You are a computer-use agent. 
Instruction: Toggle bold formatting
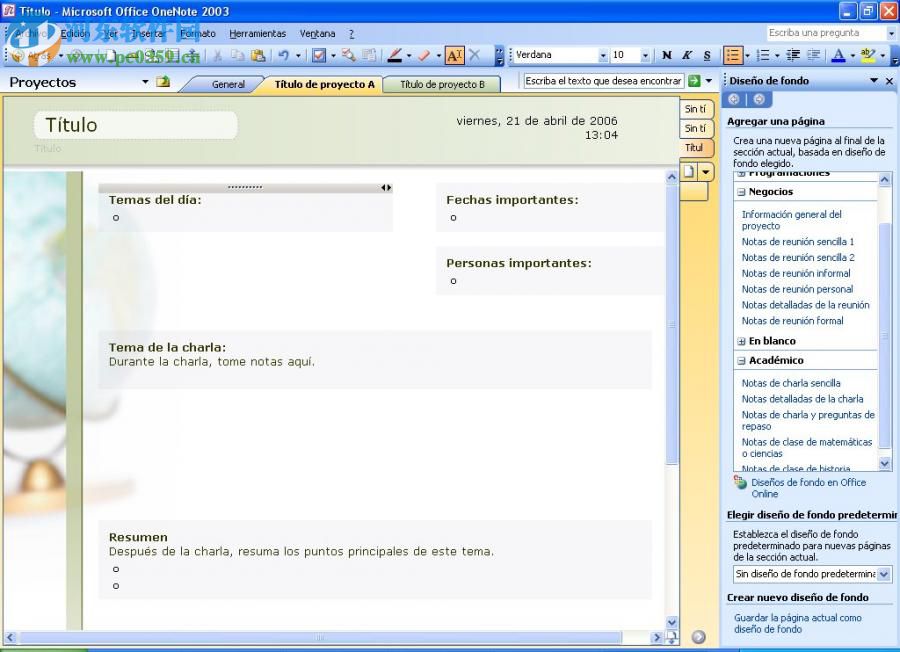pyautogui.click(x=666, y=55)
